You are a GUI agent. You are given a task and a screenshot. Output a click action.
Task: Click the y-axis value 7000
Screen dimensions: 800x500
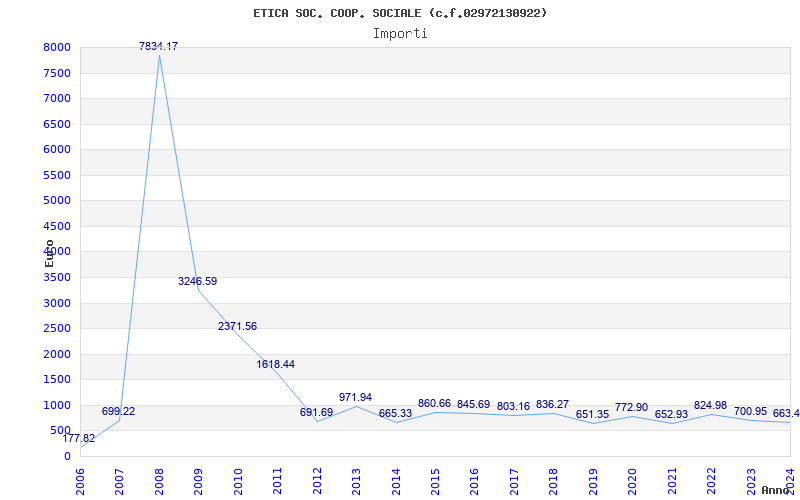click(x=57, y=99)
